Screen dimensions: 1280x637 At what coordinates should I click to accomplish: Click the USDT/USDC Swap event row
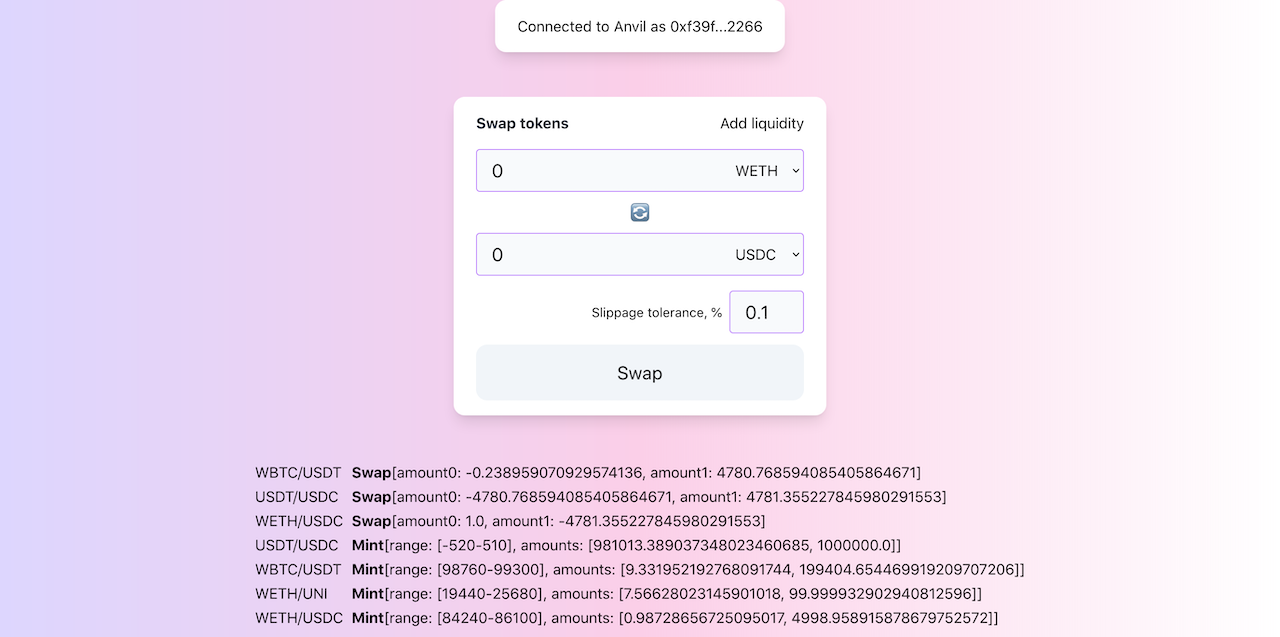pyautogui.click(x=601, y=497)
